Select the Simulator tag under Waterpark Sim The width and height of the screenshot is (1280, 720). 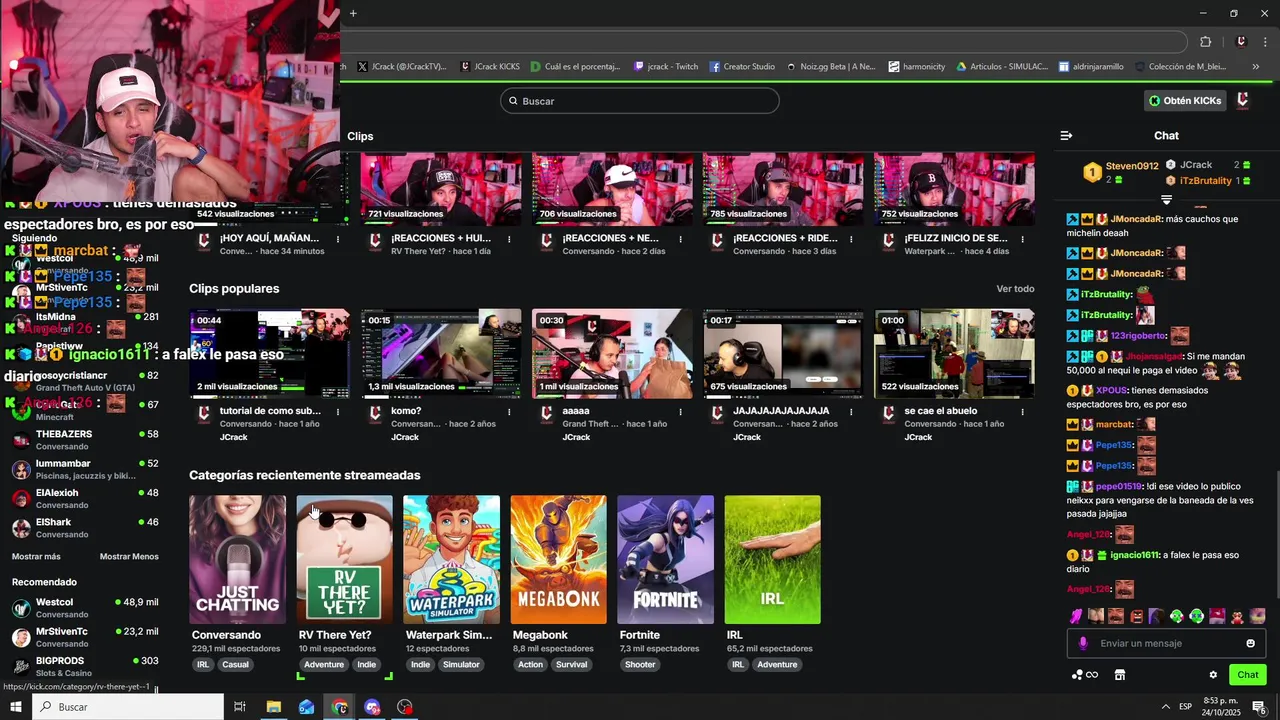[461, 665]
